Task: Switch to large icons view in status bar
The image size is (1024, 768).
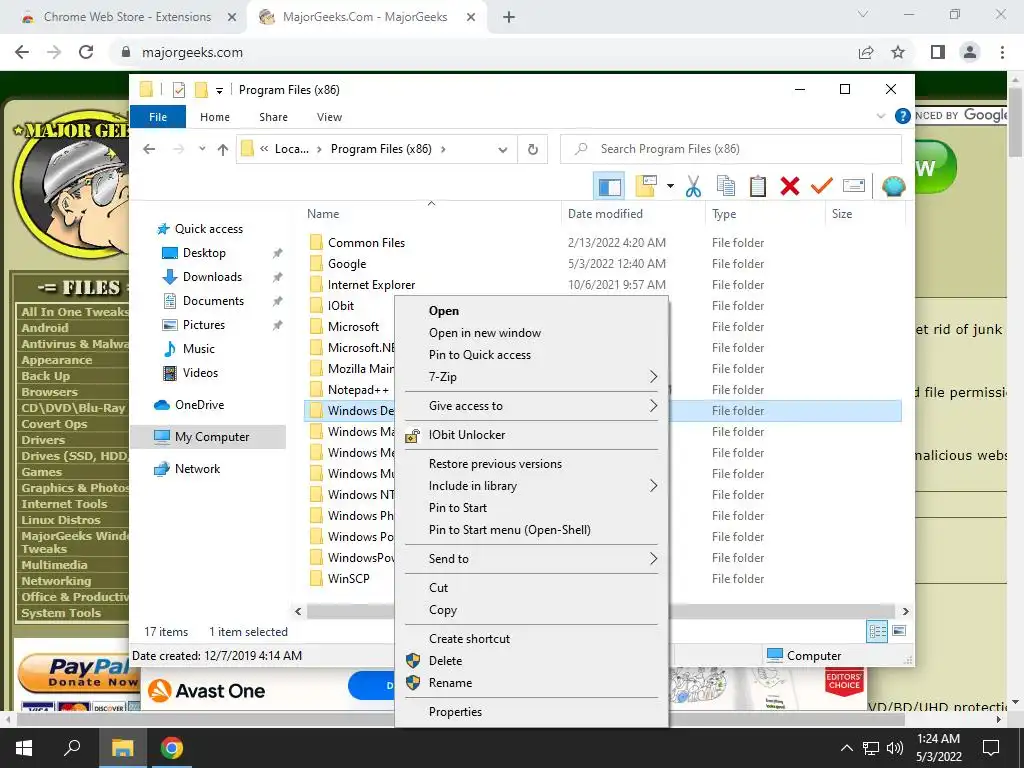Action: [x=899, y=632]
